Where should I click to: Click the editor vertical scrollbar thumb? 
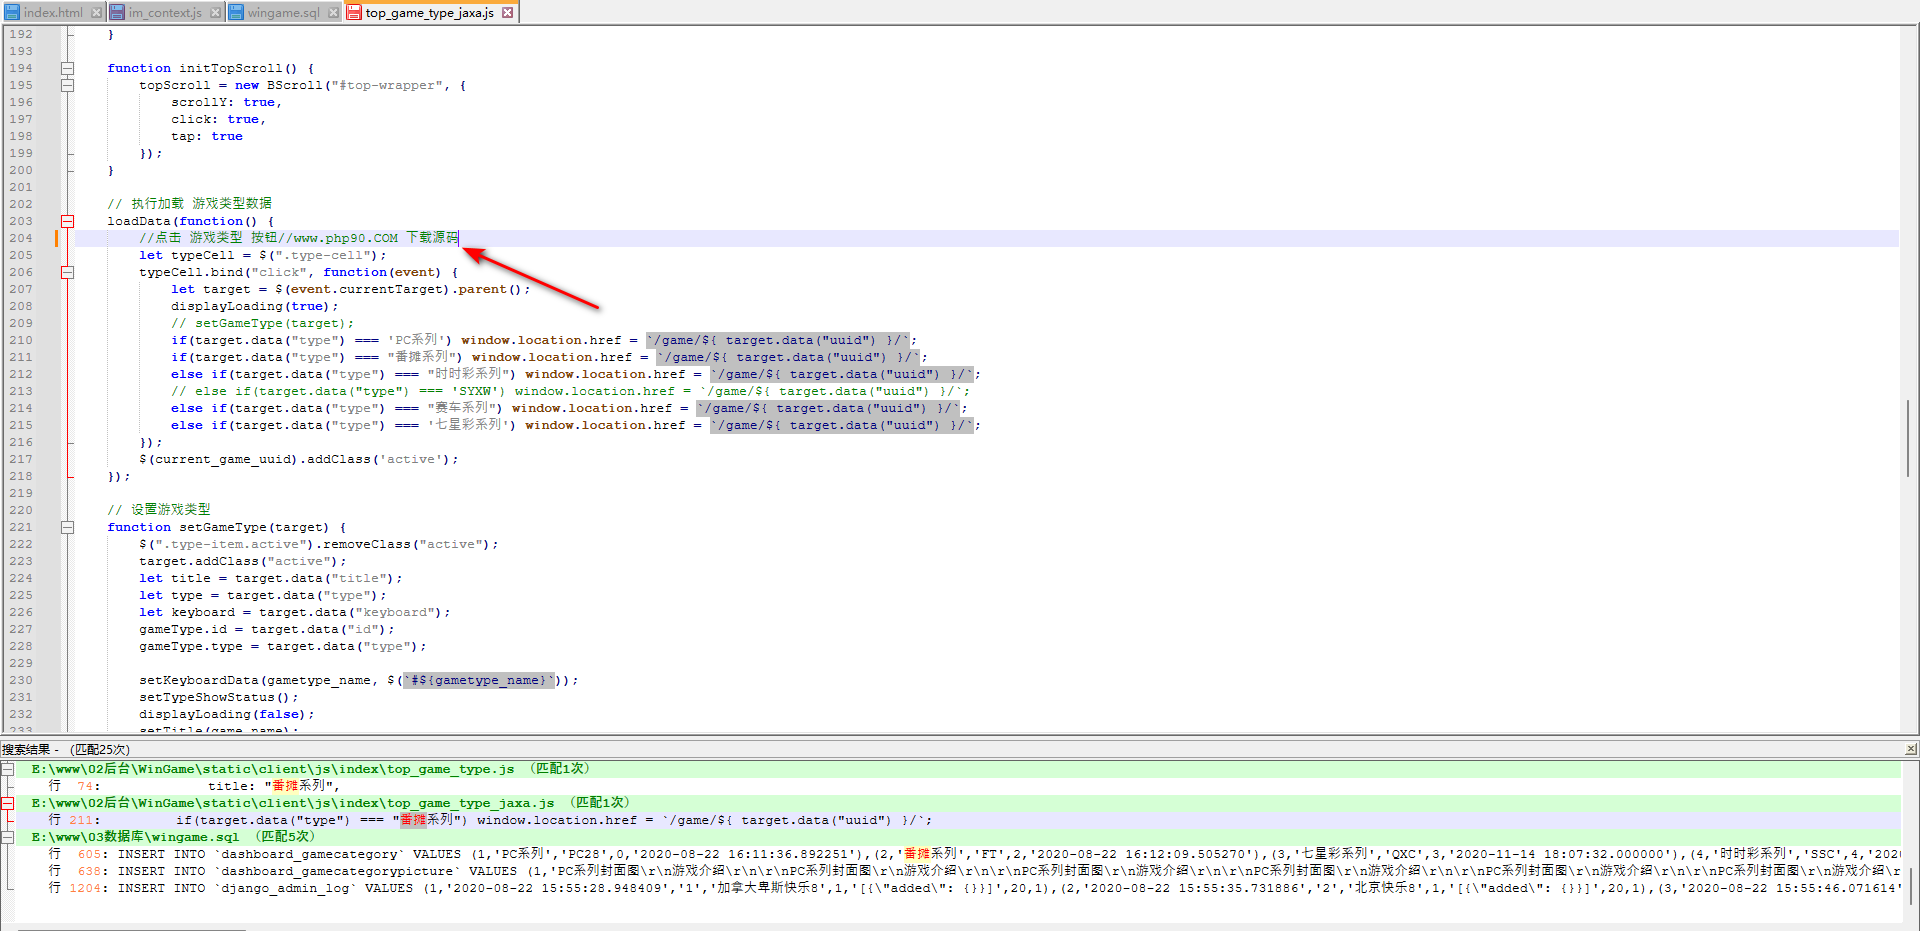point(1908,438)
